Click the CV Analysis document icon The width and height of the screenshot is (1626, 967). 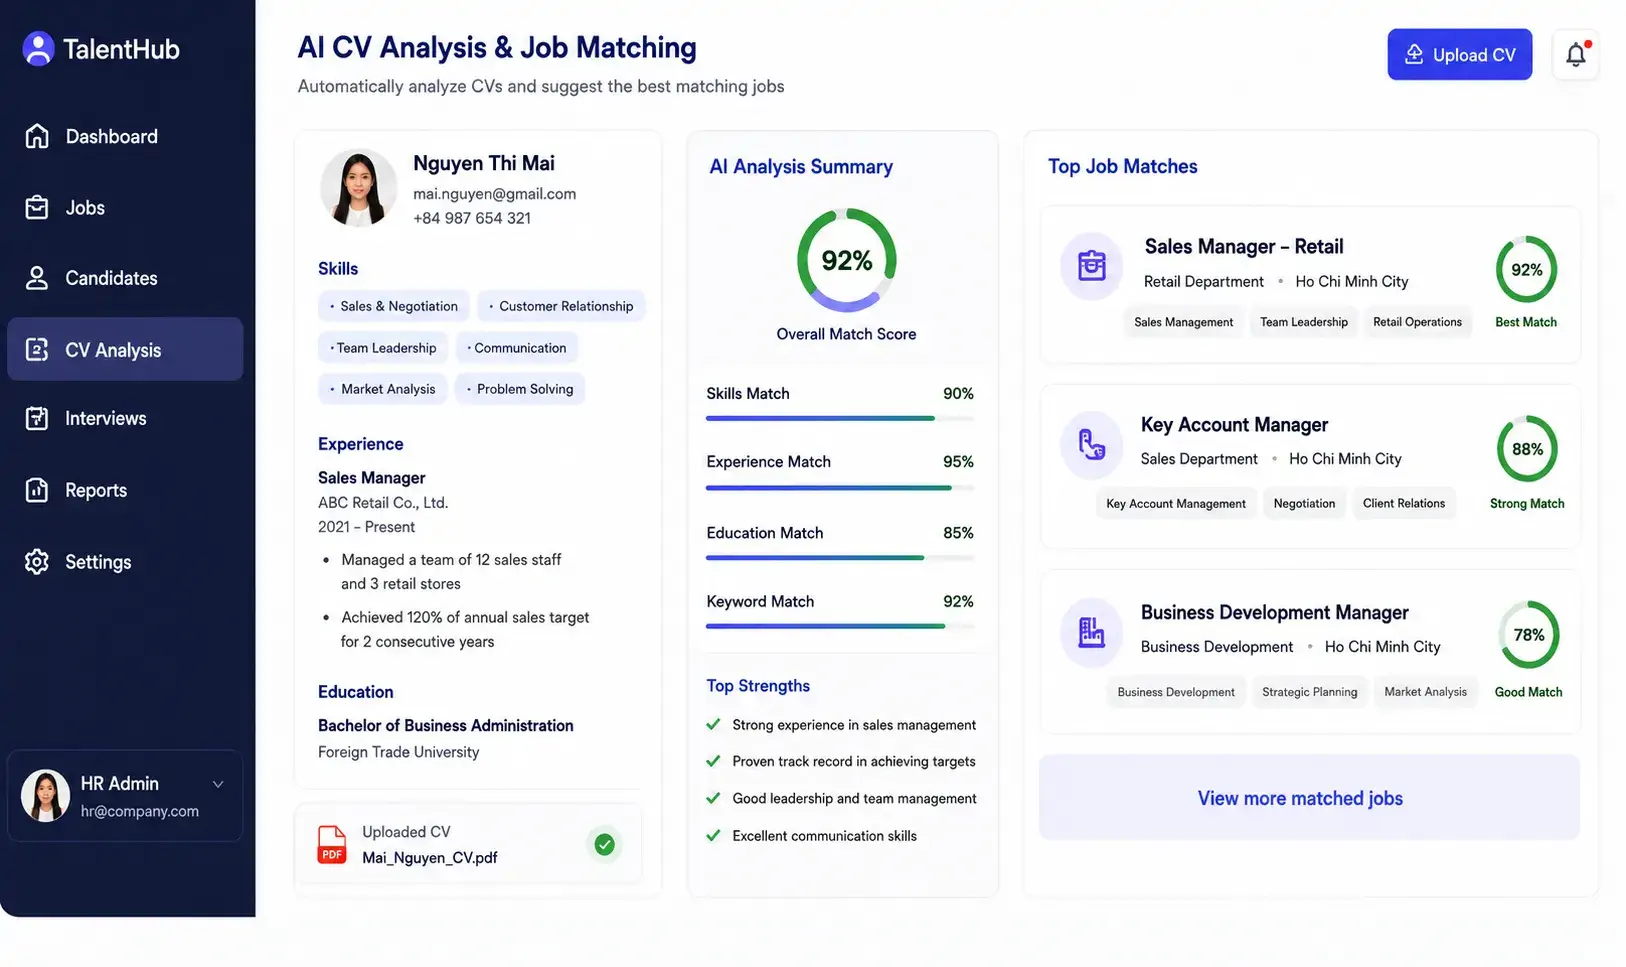37,349
